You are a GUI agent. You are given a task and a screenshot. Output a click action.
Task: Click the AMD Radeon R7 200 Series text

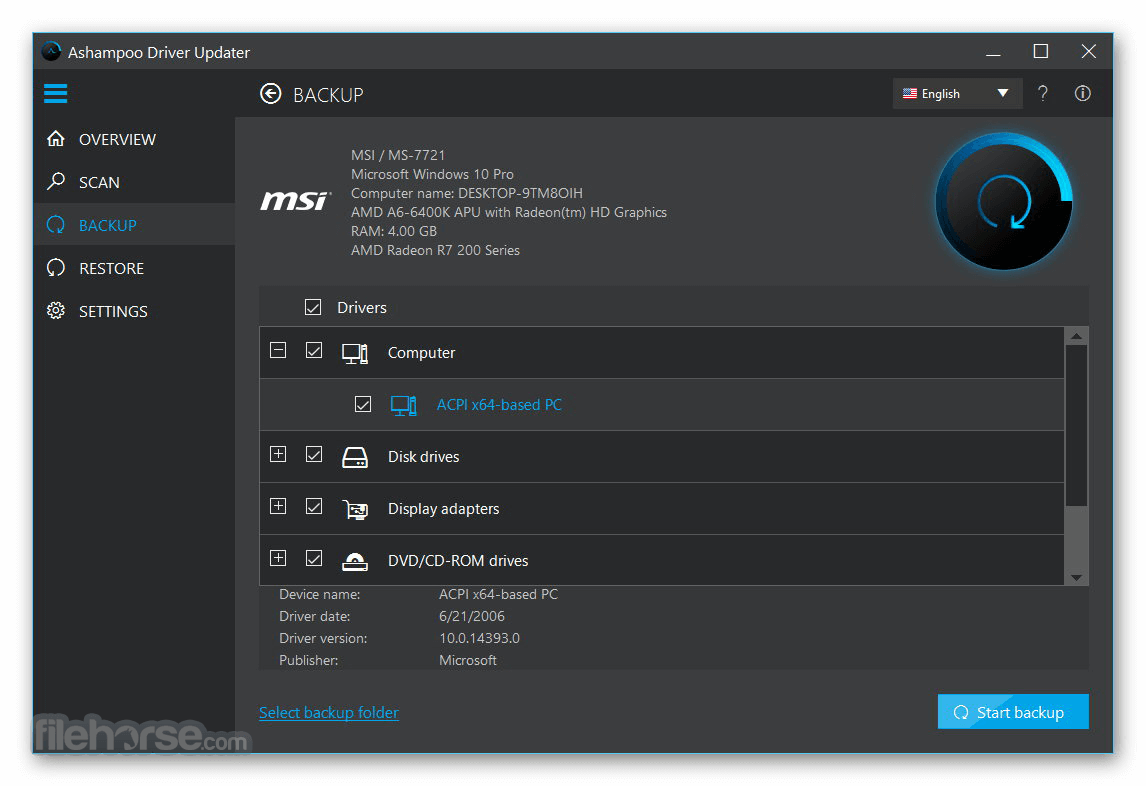coord(436,250)
